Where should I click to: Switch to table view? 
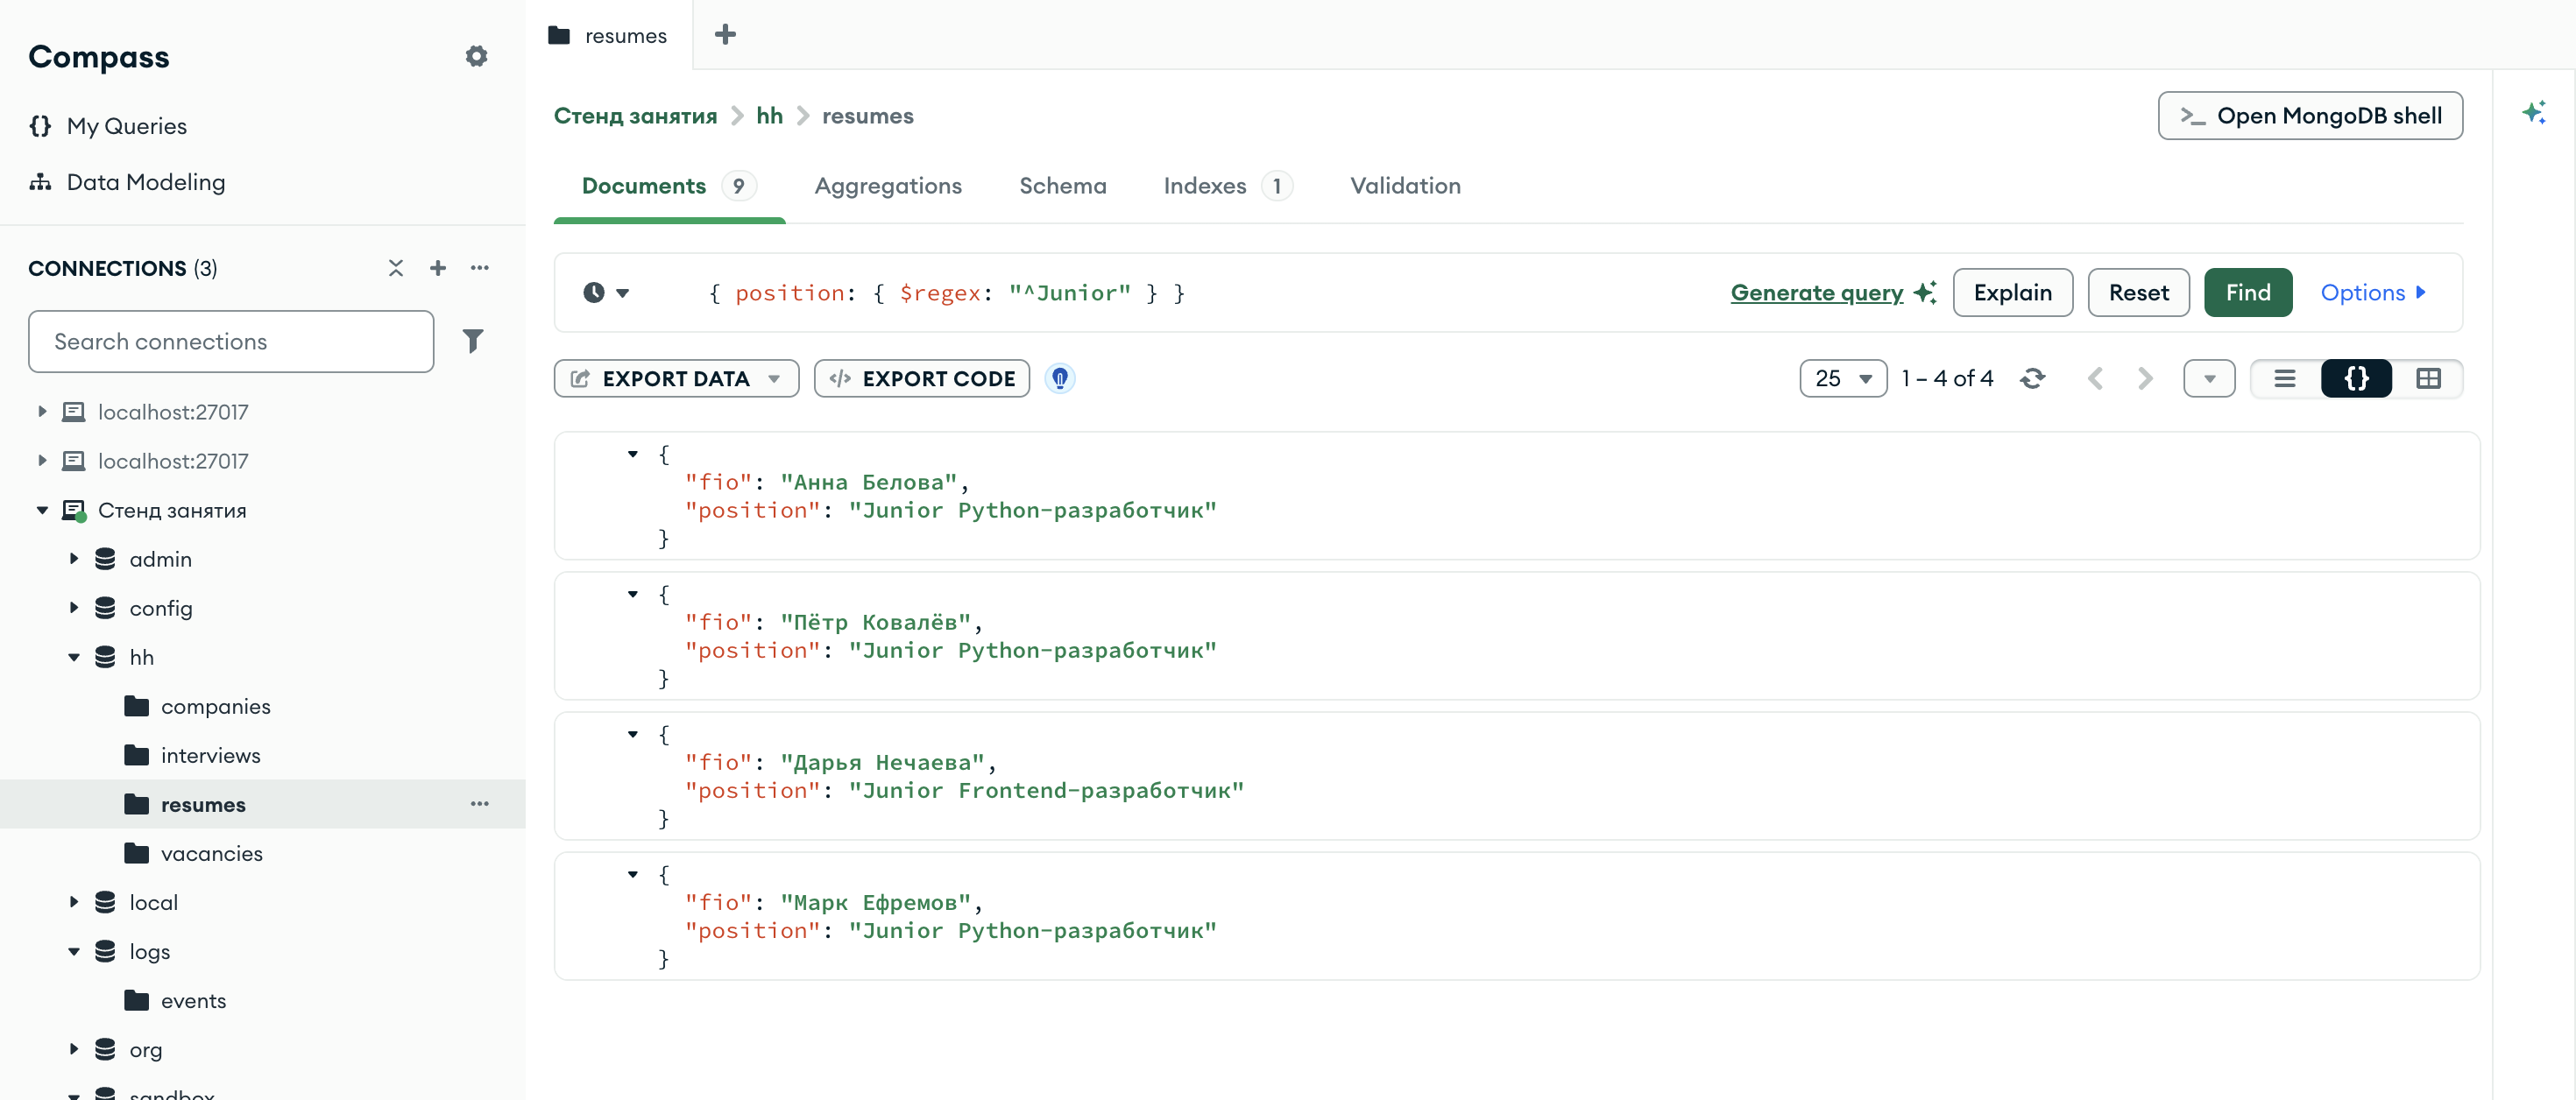2428,378
